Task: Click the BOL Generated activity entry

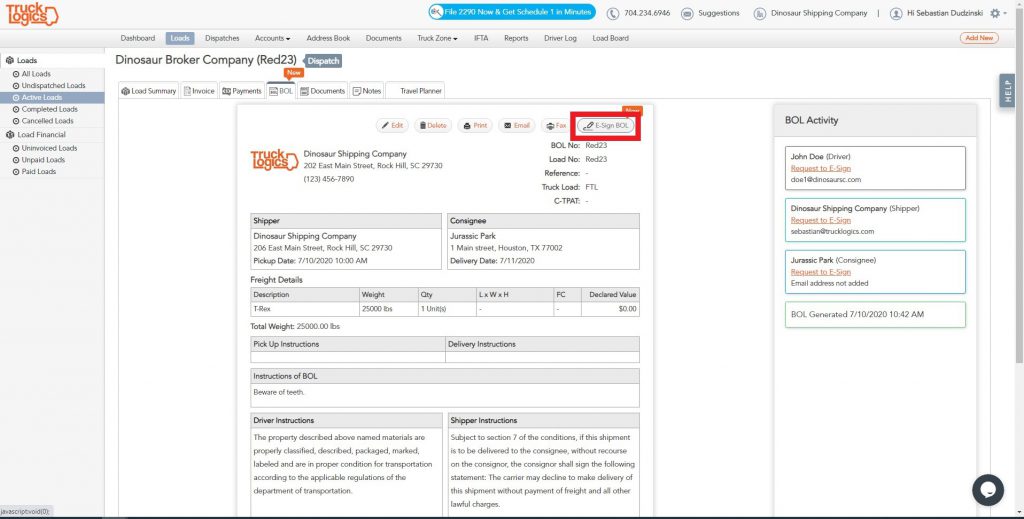Action: pos(875,315)
